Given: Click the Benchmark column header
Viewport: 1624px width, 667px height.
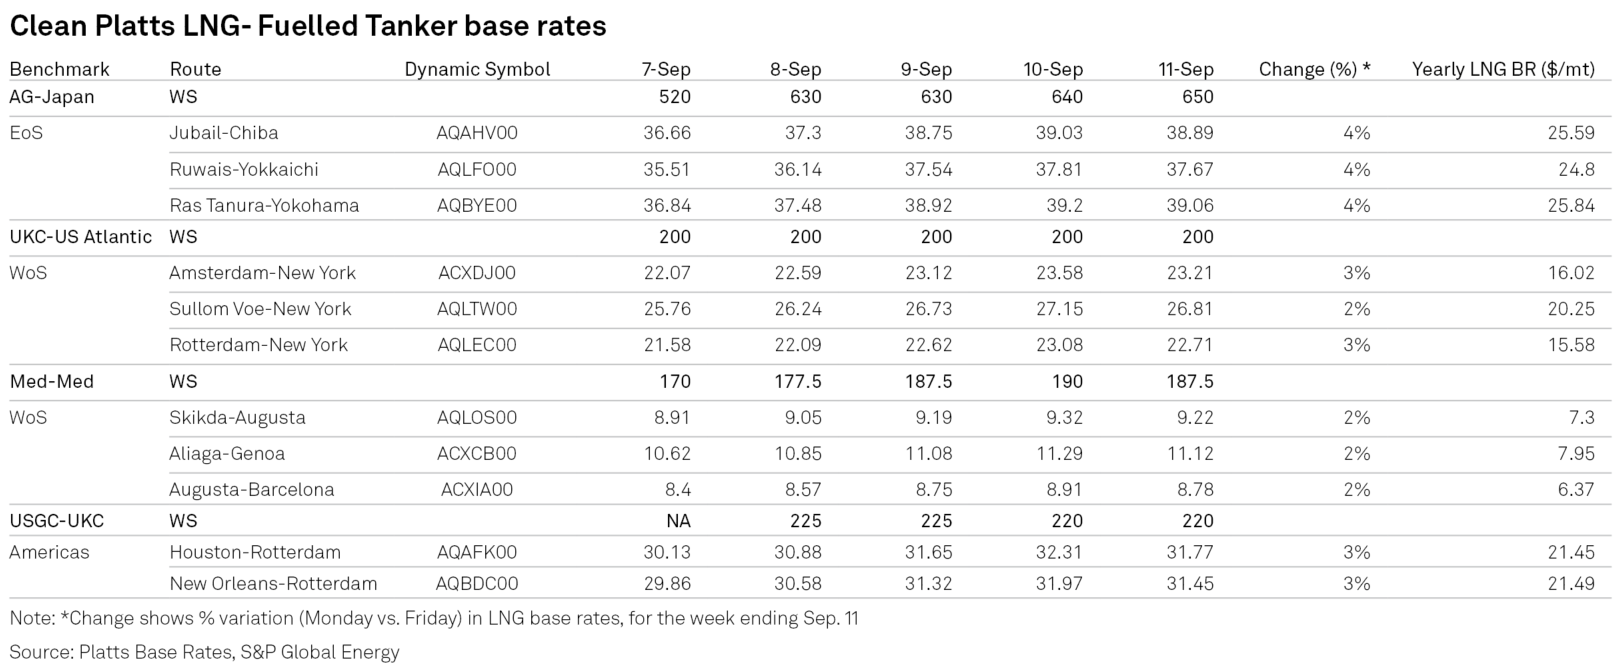Looking at the screenshot, I should pyautogui.click(x=59, y=69).
